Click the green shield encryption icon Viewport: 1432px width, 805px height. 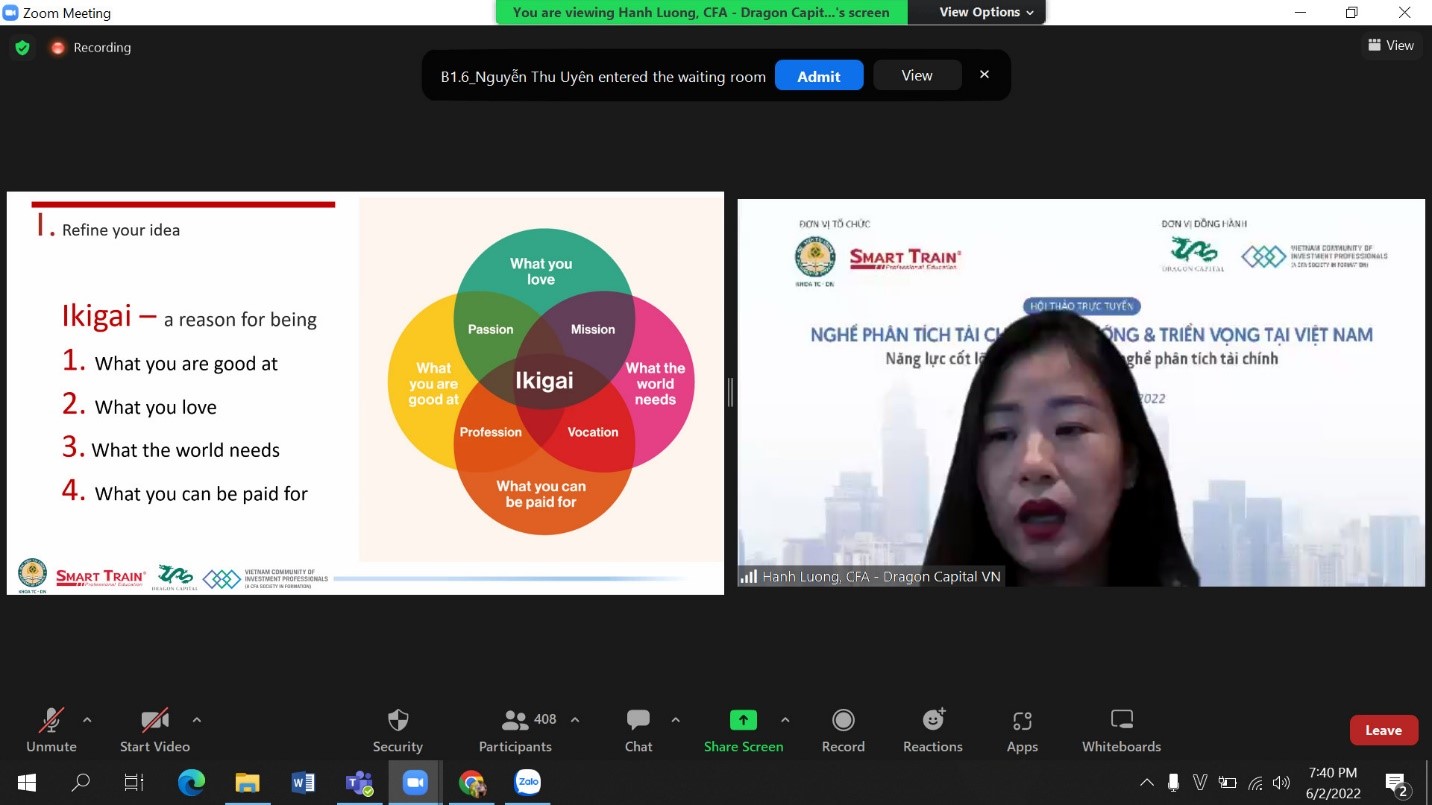tap(22, 47)
